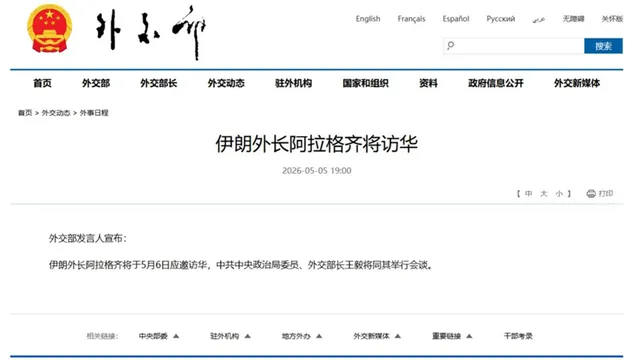Expand the 驻外机构 footer dropdown

coord(230,336)
